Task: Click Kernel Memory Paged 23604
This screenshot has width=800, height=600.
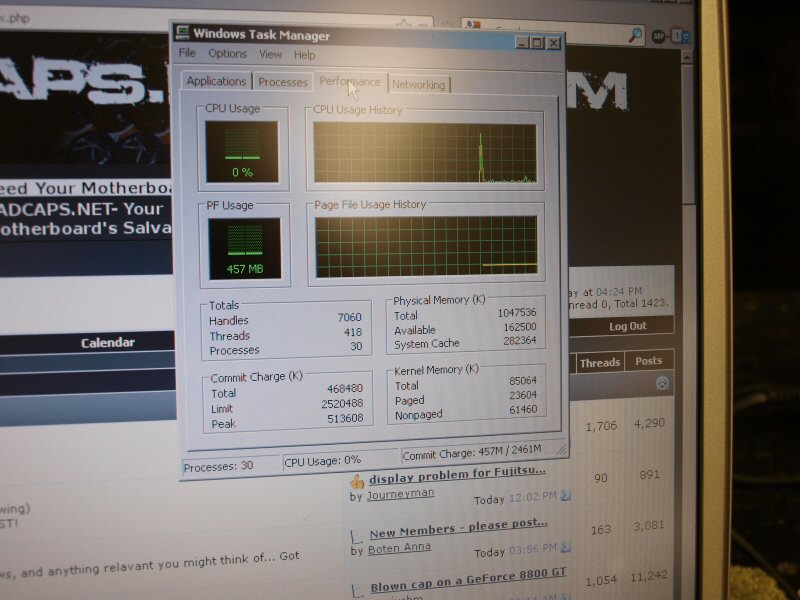Action: point(523,395)
